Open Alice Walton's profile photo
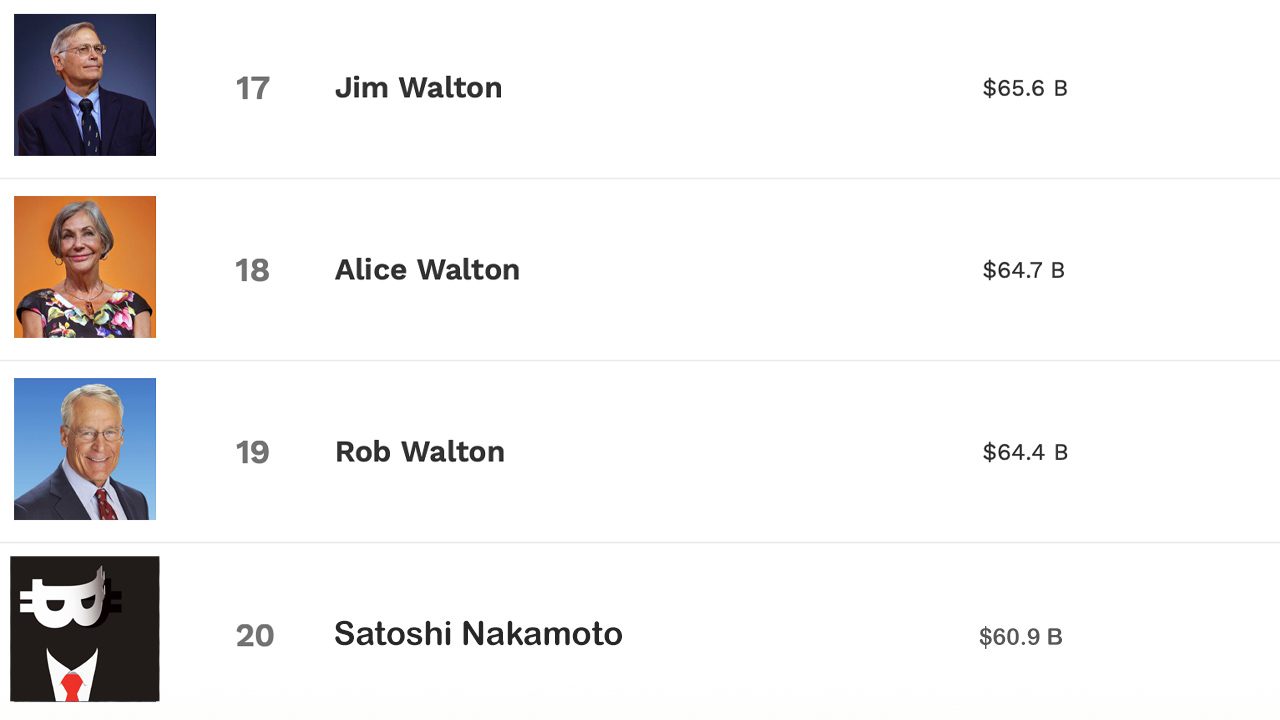This screenshot has width=1280, height=720. 85,267
